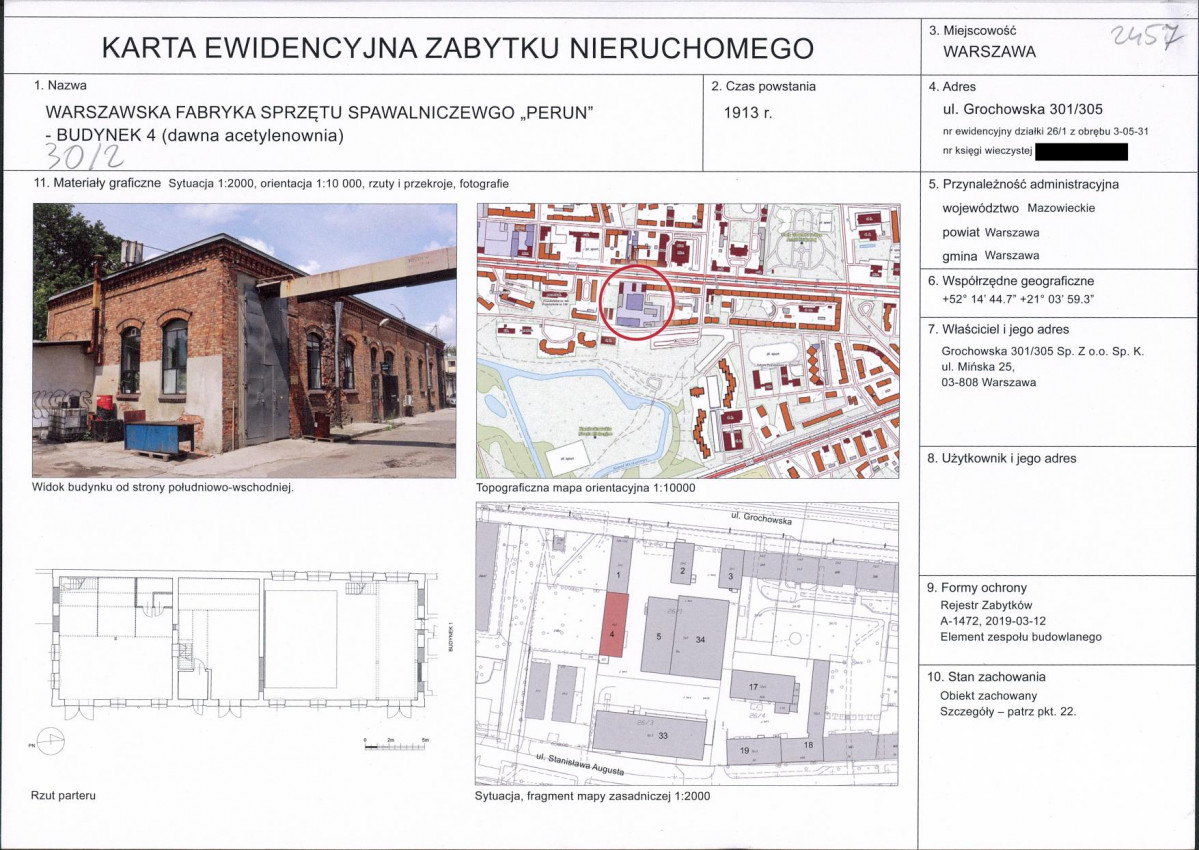The width and height of the screenshot is (1199, 850).
Task: Click building number 18 on the site map
Action: click(808, 745)
